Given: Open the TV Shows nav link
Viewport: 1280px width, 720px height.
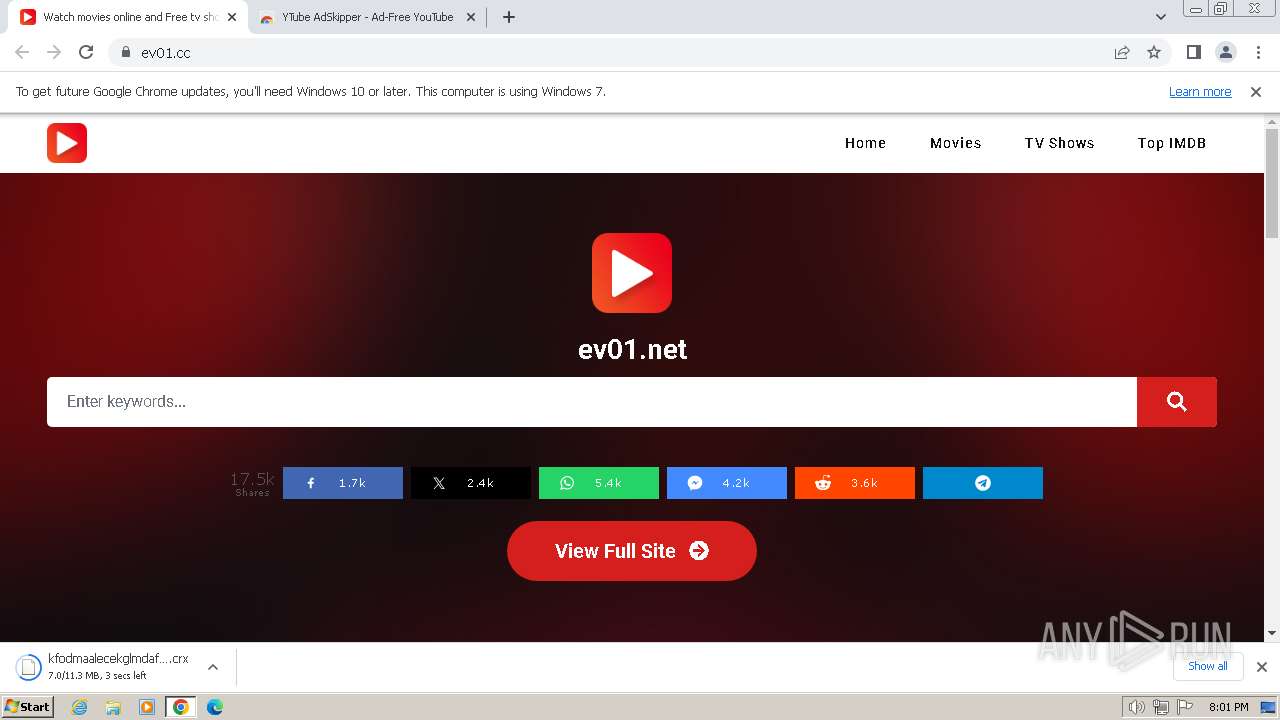Looking at the screenshot, I should [x=1059, y=143].
